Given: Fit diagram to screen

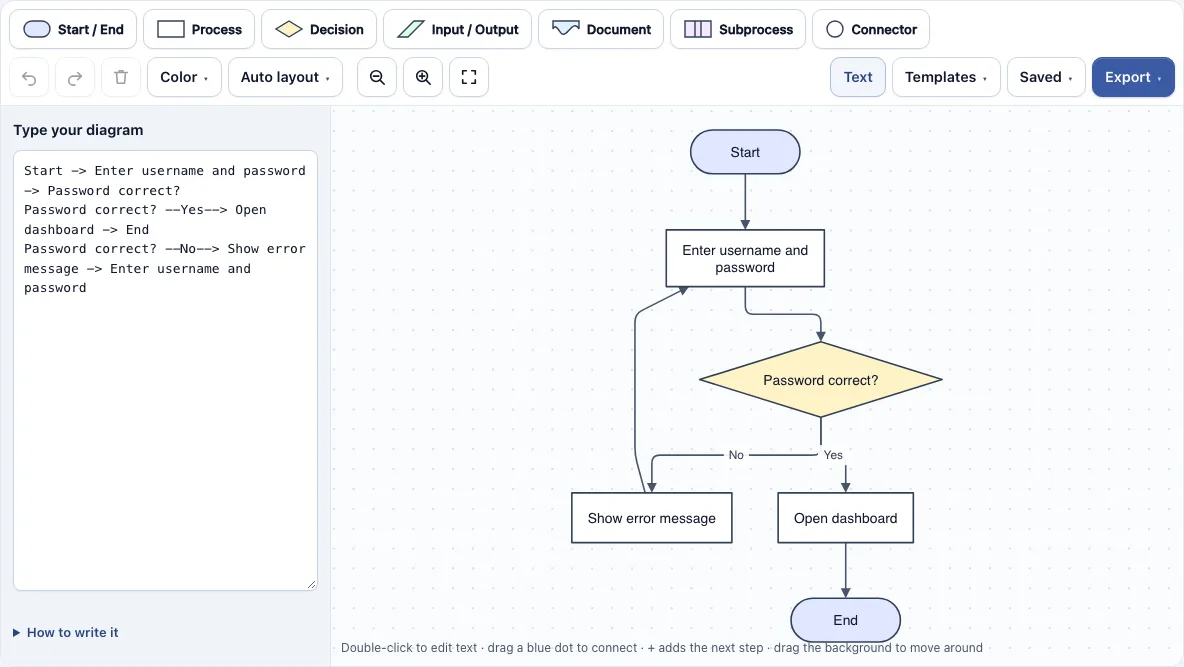Looking at the screenshot, I should coord(469,77).
